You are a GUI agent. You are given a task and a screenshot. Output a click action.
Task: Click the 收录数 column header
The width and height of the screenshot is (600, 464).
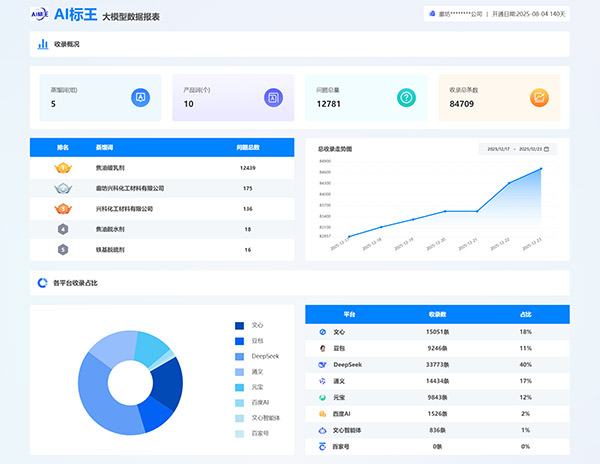437,313
